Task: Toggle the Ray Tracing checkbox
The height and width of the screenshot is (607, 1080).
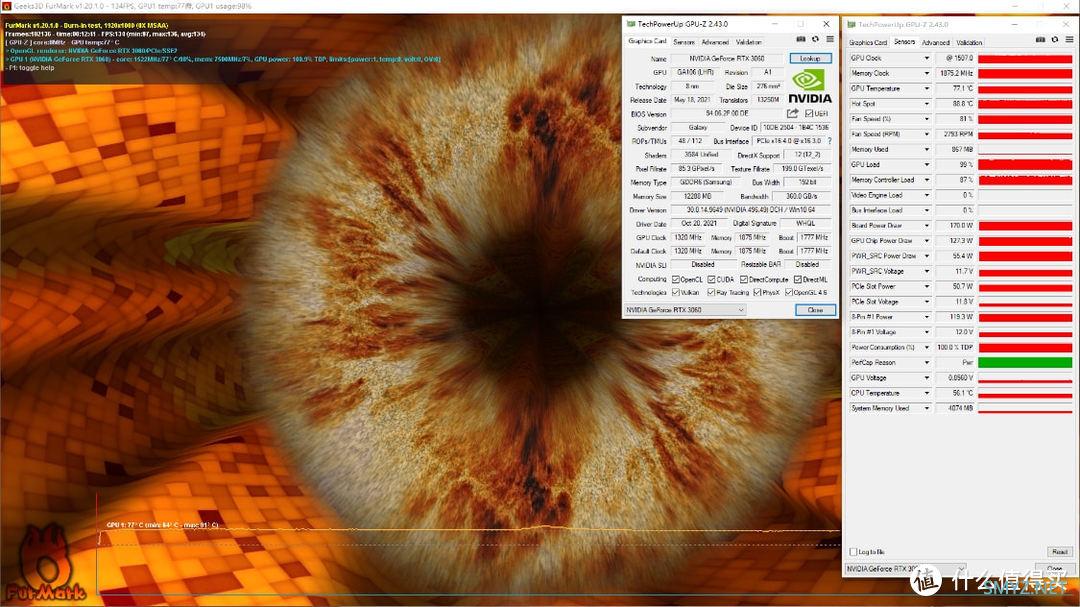Action: 712,293
